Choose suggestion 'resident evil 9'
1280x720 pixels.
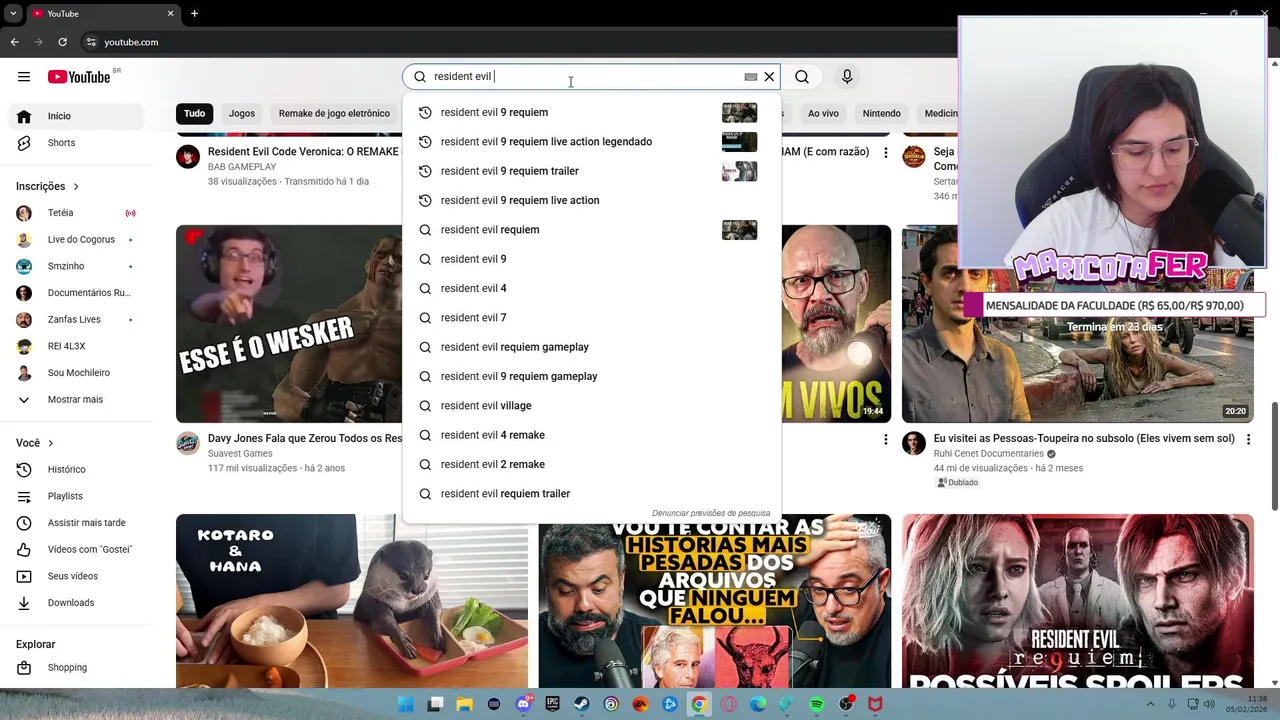pos(591,259)
